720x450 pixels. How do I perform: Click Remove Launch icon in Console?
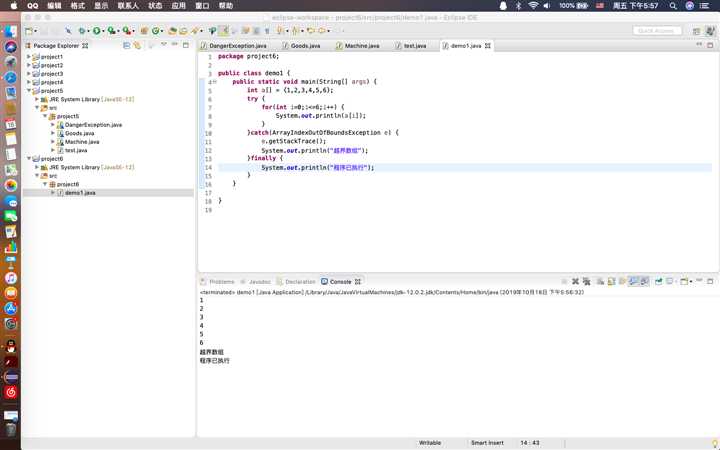click(x=575, y=281)
